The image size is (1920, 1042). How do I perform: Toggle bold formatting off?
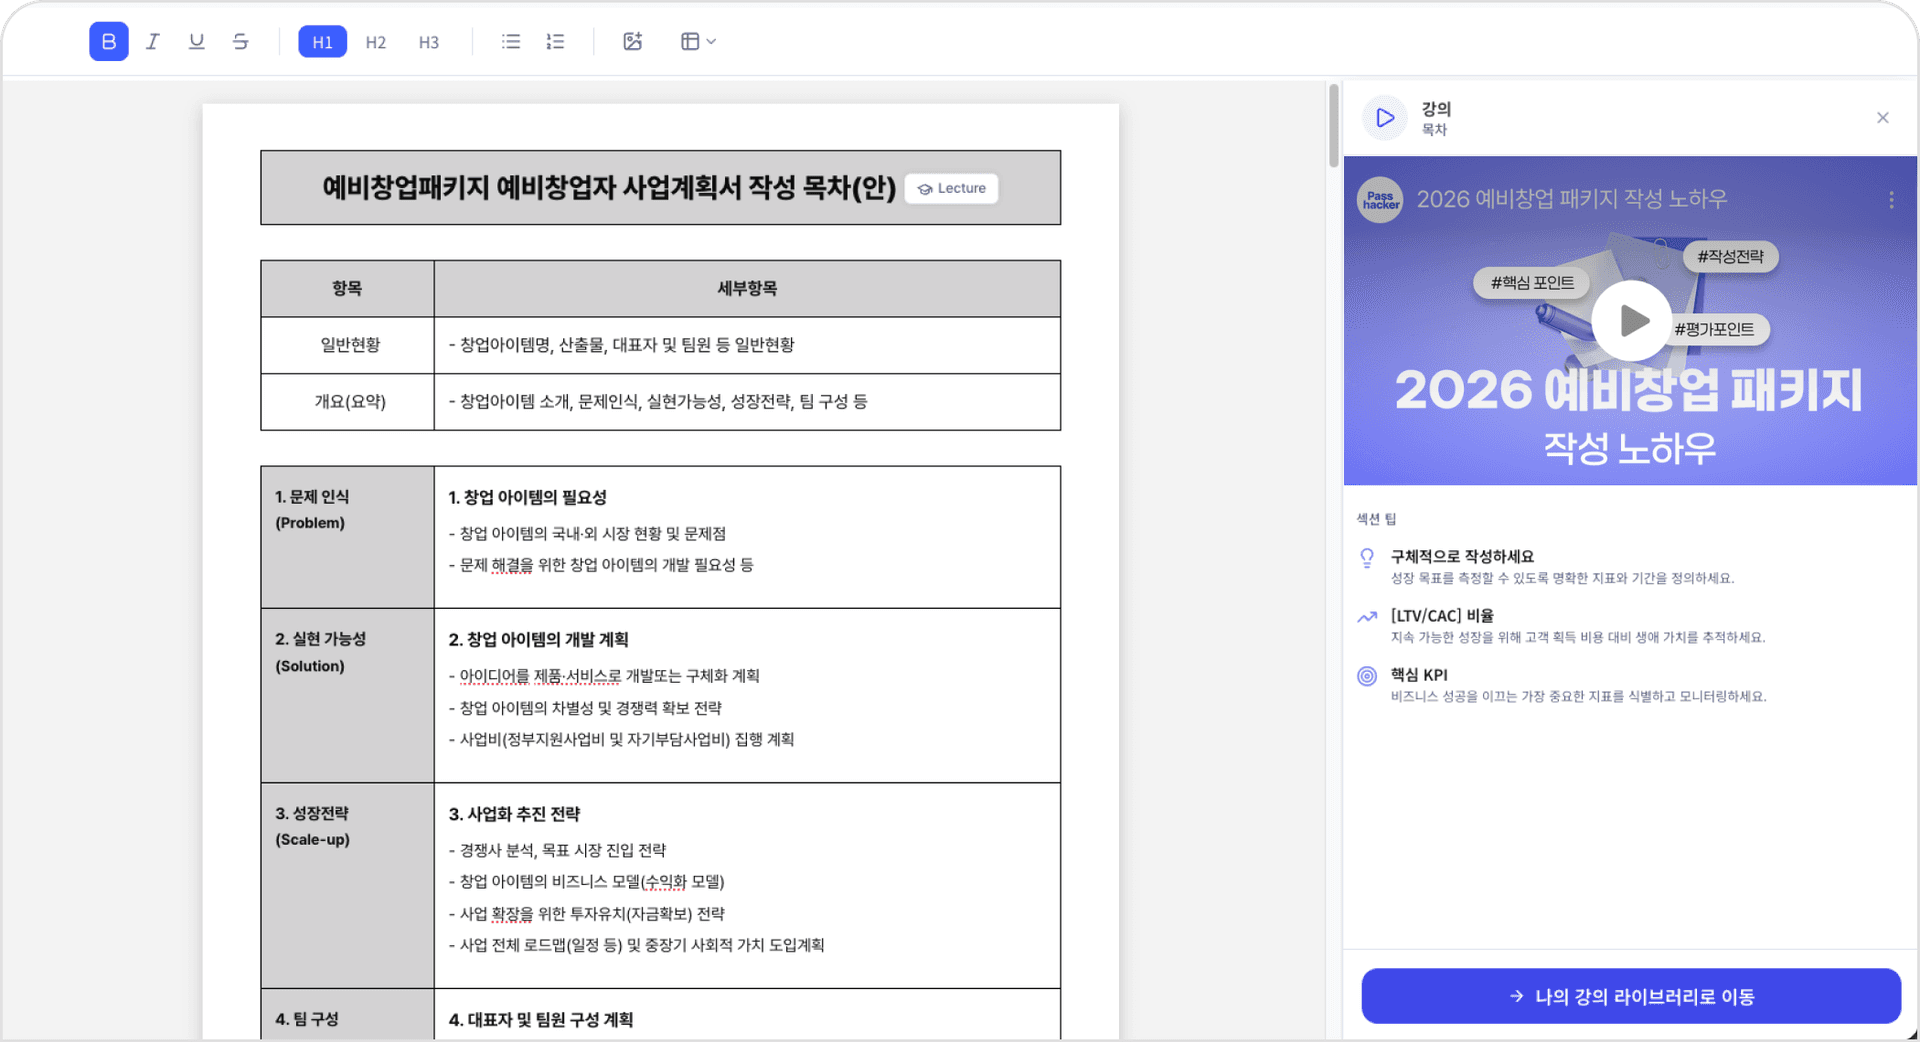tap(108, 41)
